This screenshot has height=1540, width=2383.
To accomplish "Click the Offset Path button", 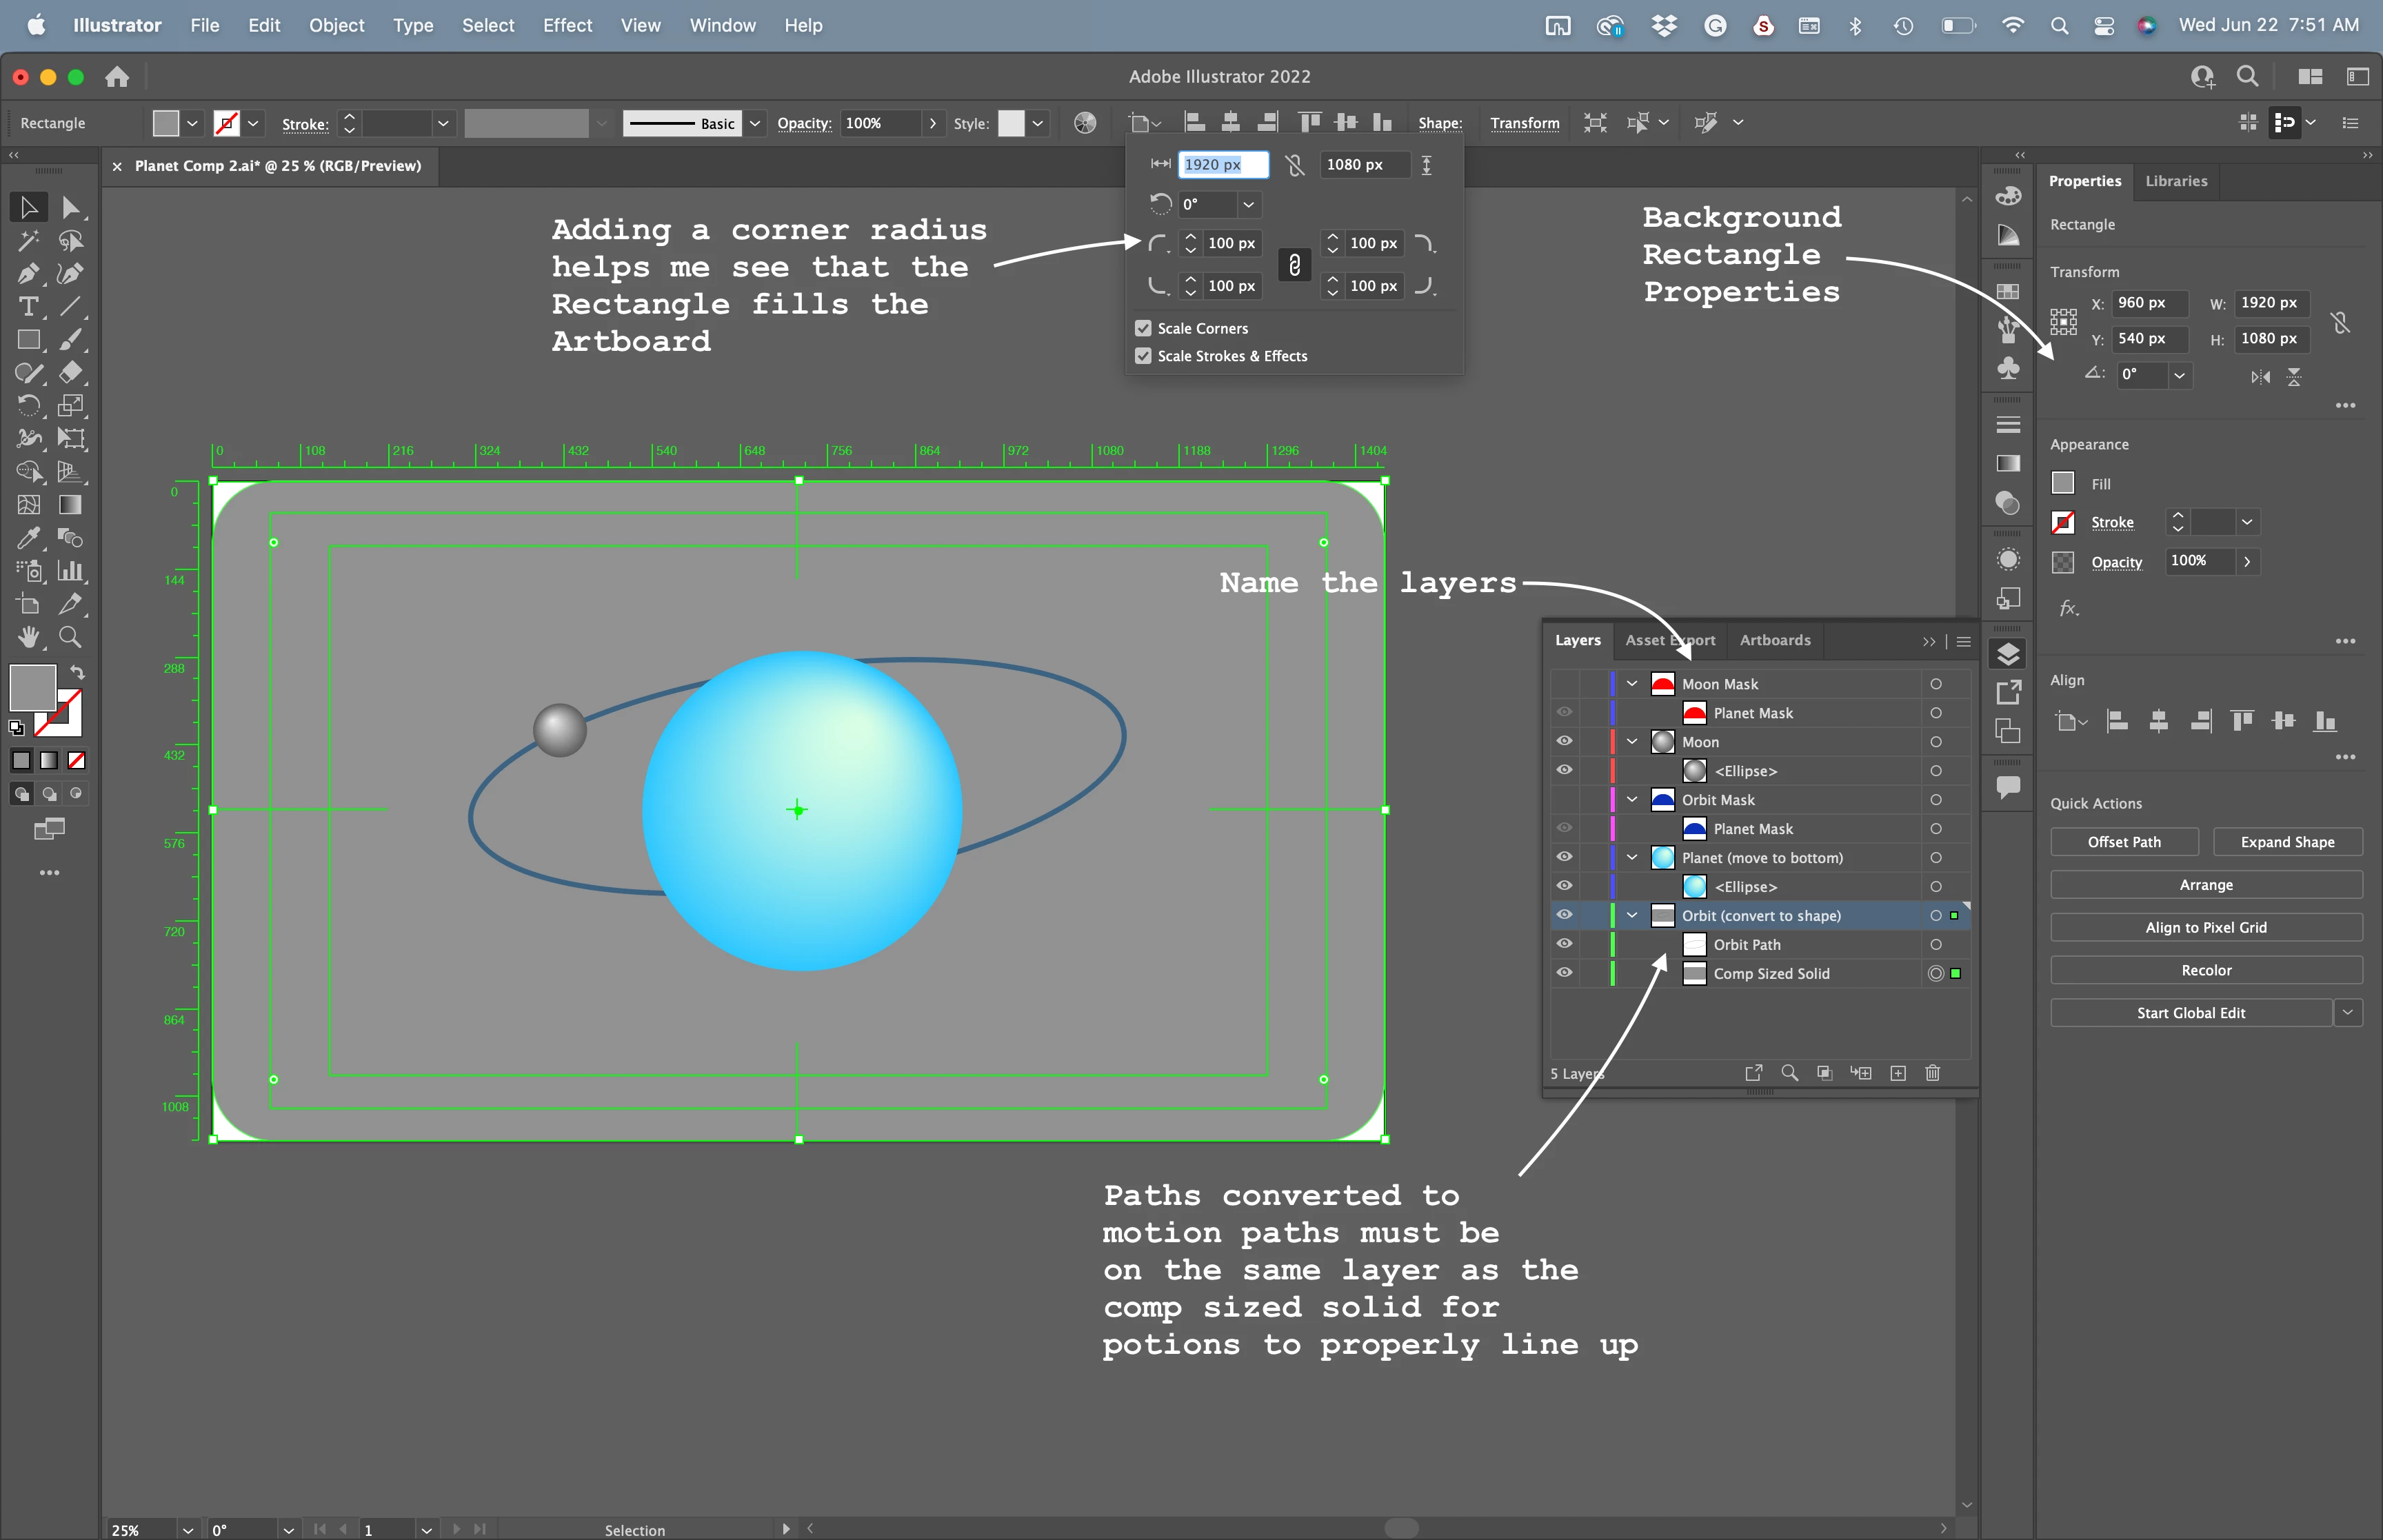I will pyautogui.click(x=2124, y=842).
